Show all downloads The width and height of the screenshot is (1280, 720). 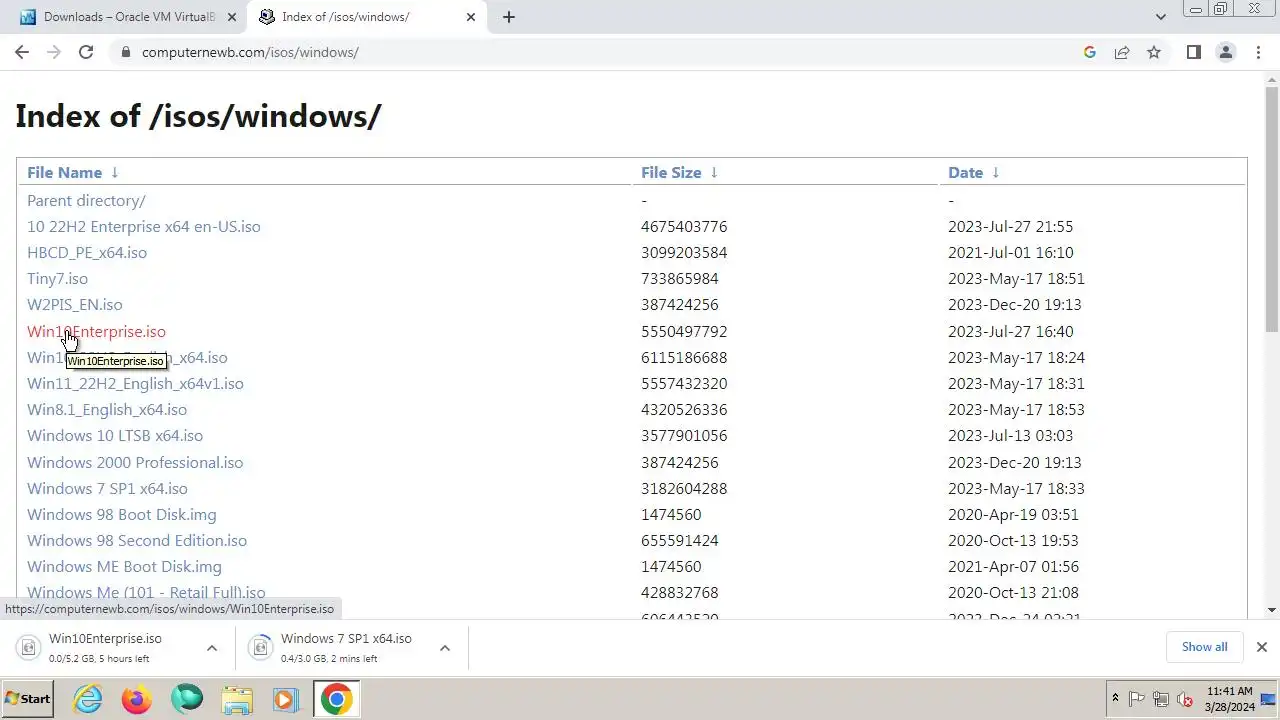pyautogui.click(x=1204, y=647)
